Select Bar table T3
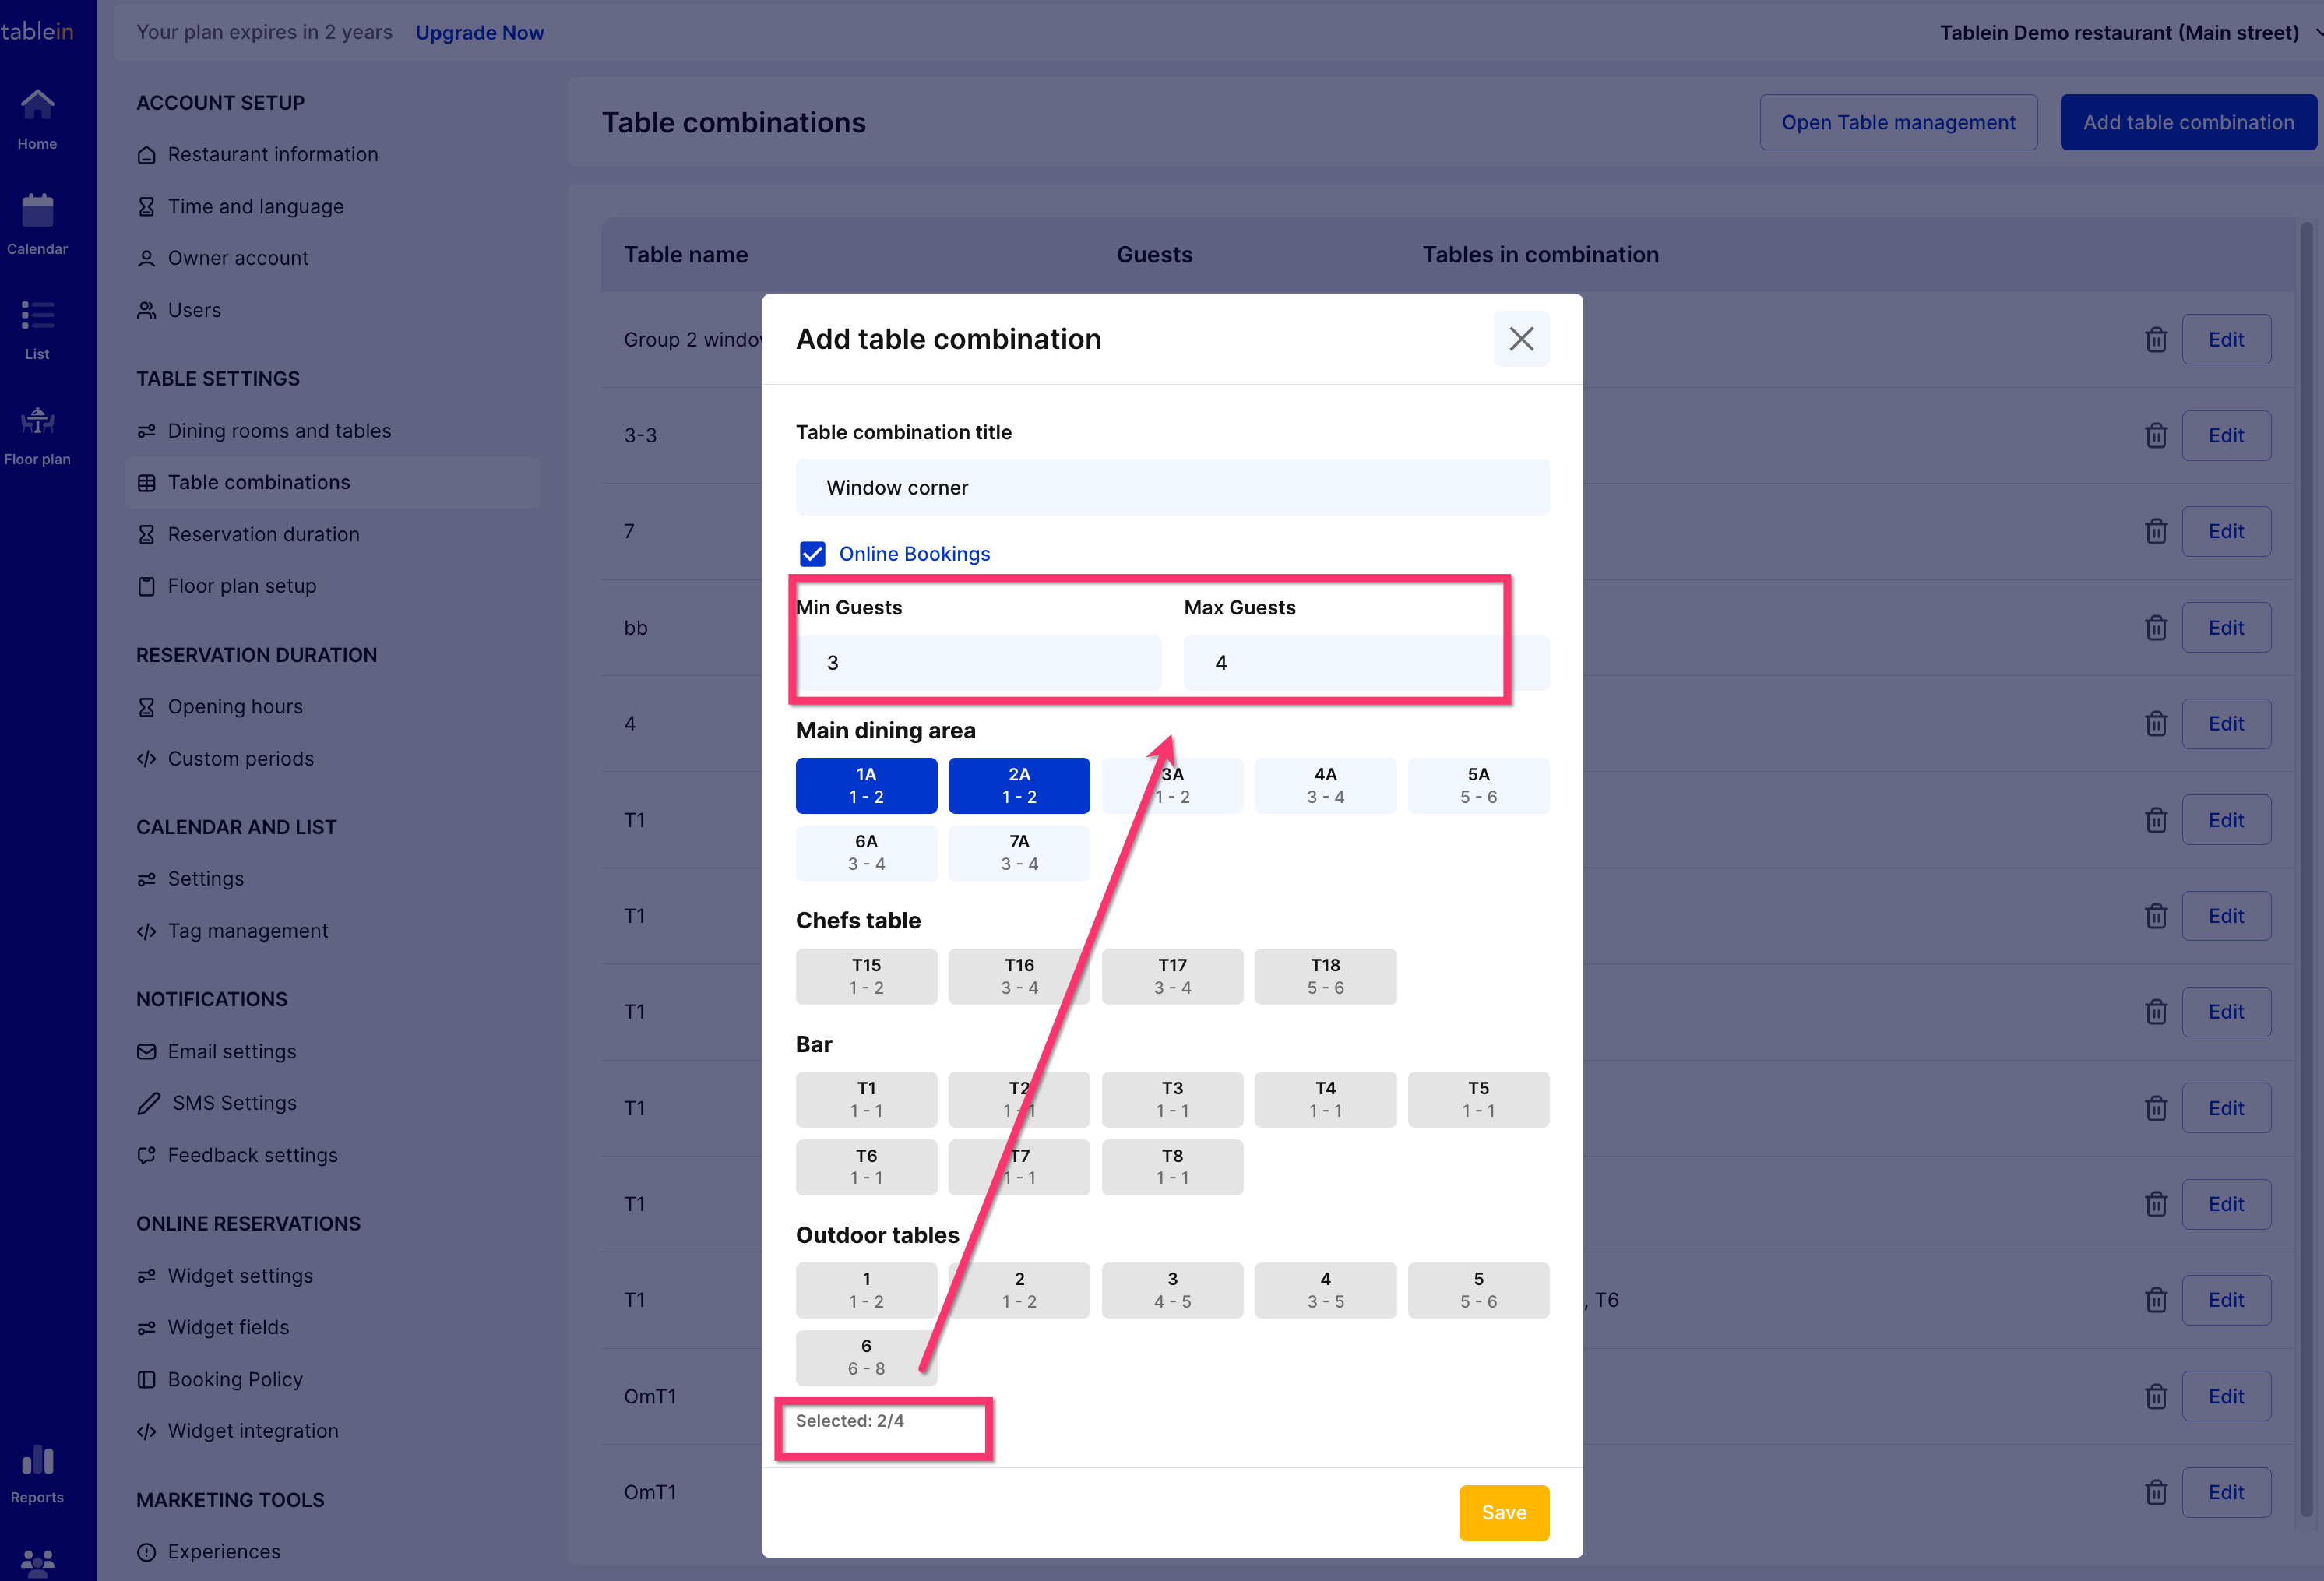The height and width of the screenshot is (1581, 2324). coord(1172,1099)
